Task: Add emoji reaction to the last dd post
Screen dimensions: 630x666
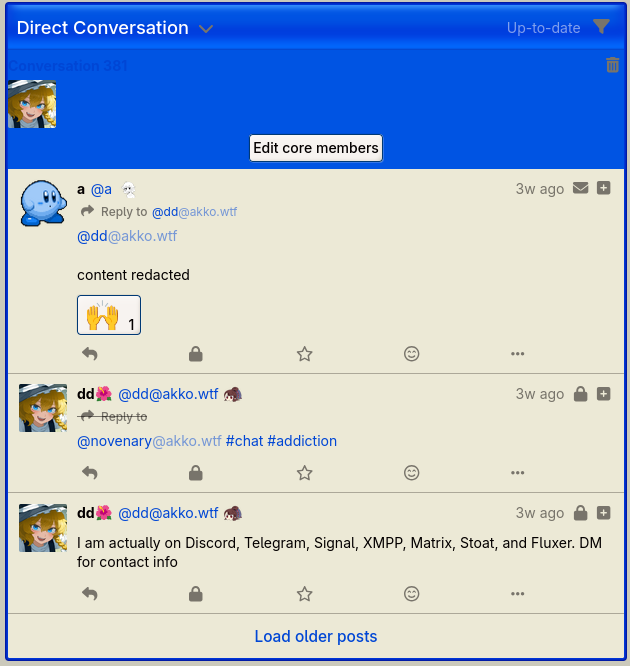Action: pyautogui.click(x=411, y=593)
